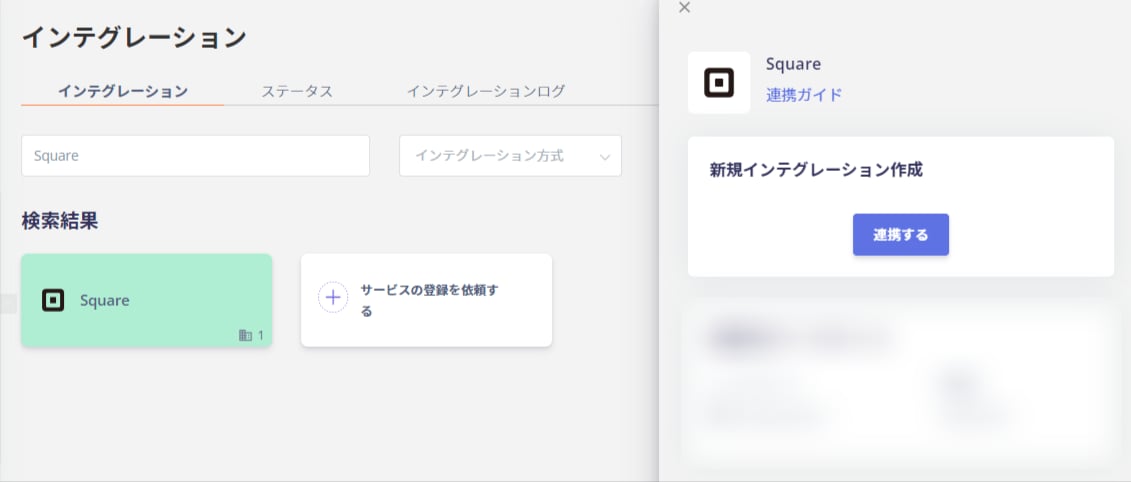Image resolution: width=1131 pixels, height=482 pixels.
Task: Open the インテグレーション tab
Action: [123, 92]
